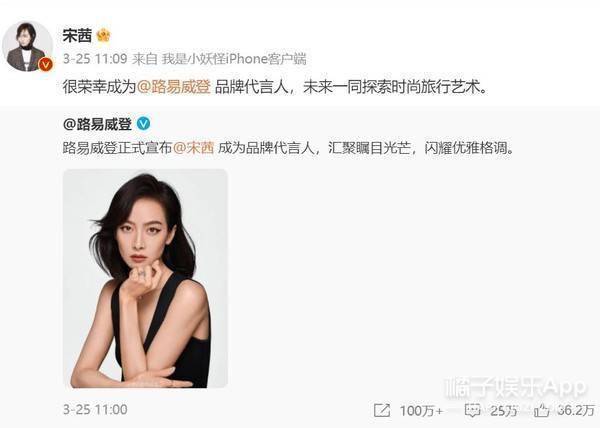Screen dimensions: 600x428
Task: Click the repost share icon
Action: click(x=382, y=411)
